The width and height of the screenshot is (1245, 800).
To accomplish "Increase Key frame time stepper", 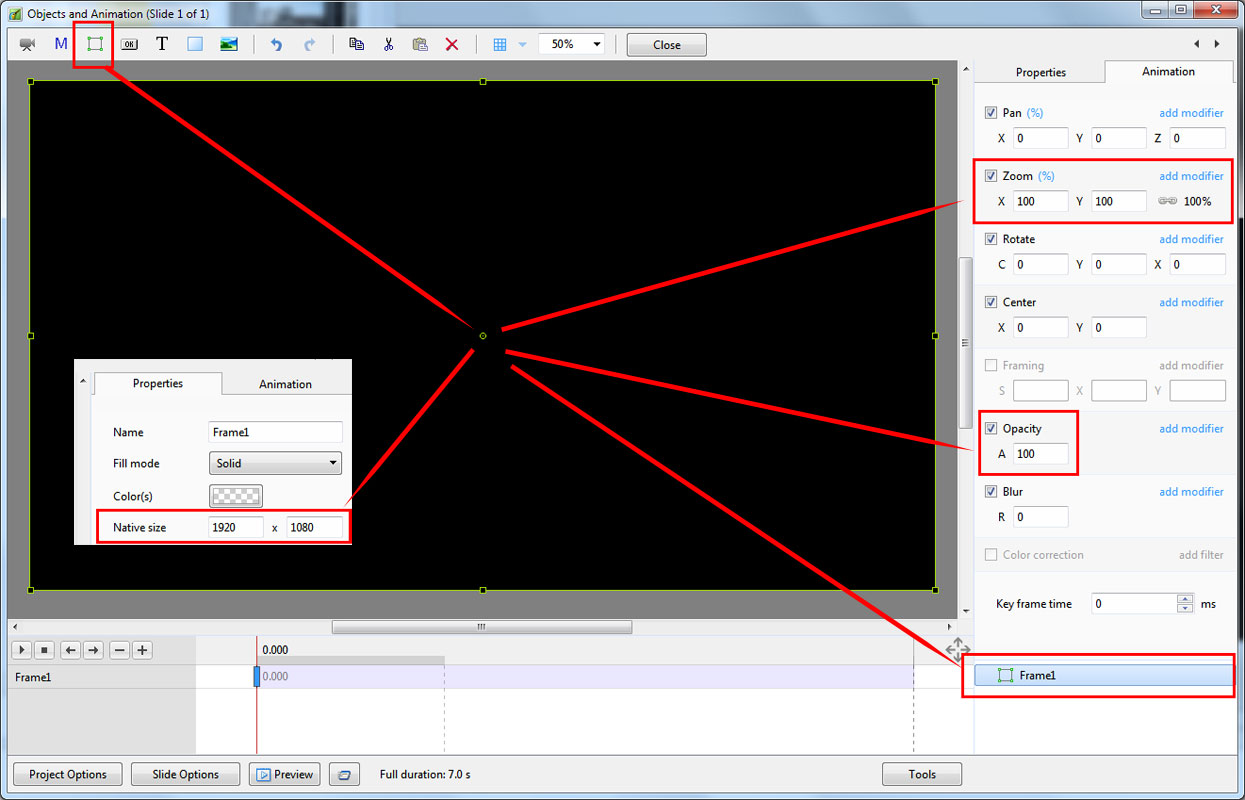I will click(x=1185, y=599).
